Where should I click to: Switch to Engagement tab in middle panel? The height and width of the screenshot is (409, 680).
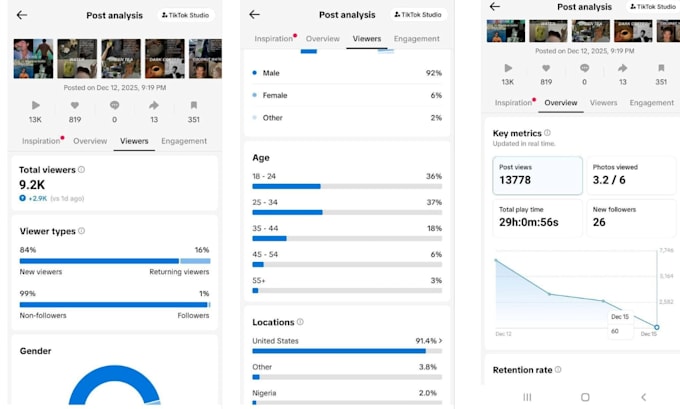(x=417, y=39)
